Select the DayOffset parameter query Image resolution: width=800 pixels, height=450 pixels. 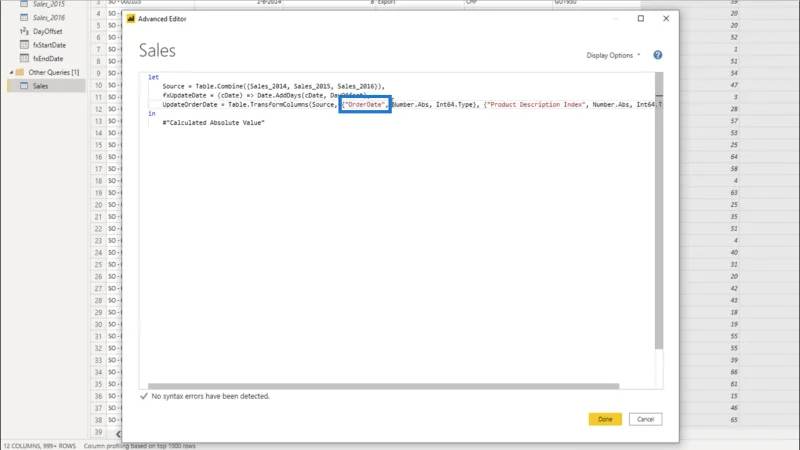[x=46, y=31]
